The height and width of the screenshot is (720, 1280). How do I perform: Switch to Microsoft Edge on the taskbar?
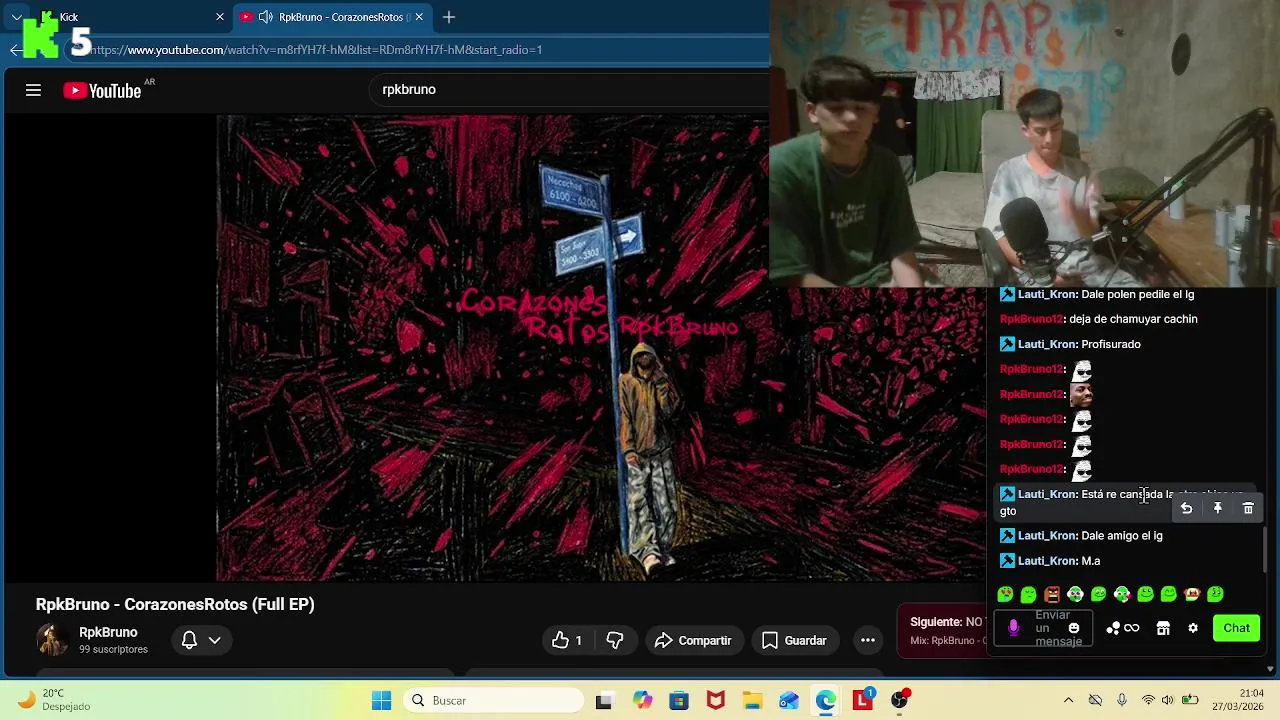click(826, 700)
